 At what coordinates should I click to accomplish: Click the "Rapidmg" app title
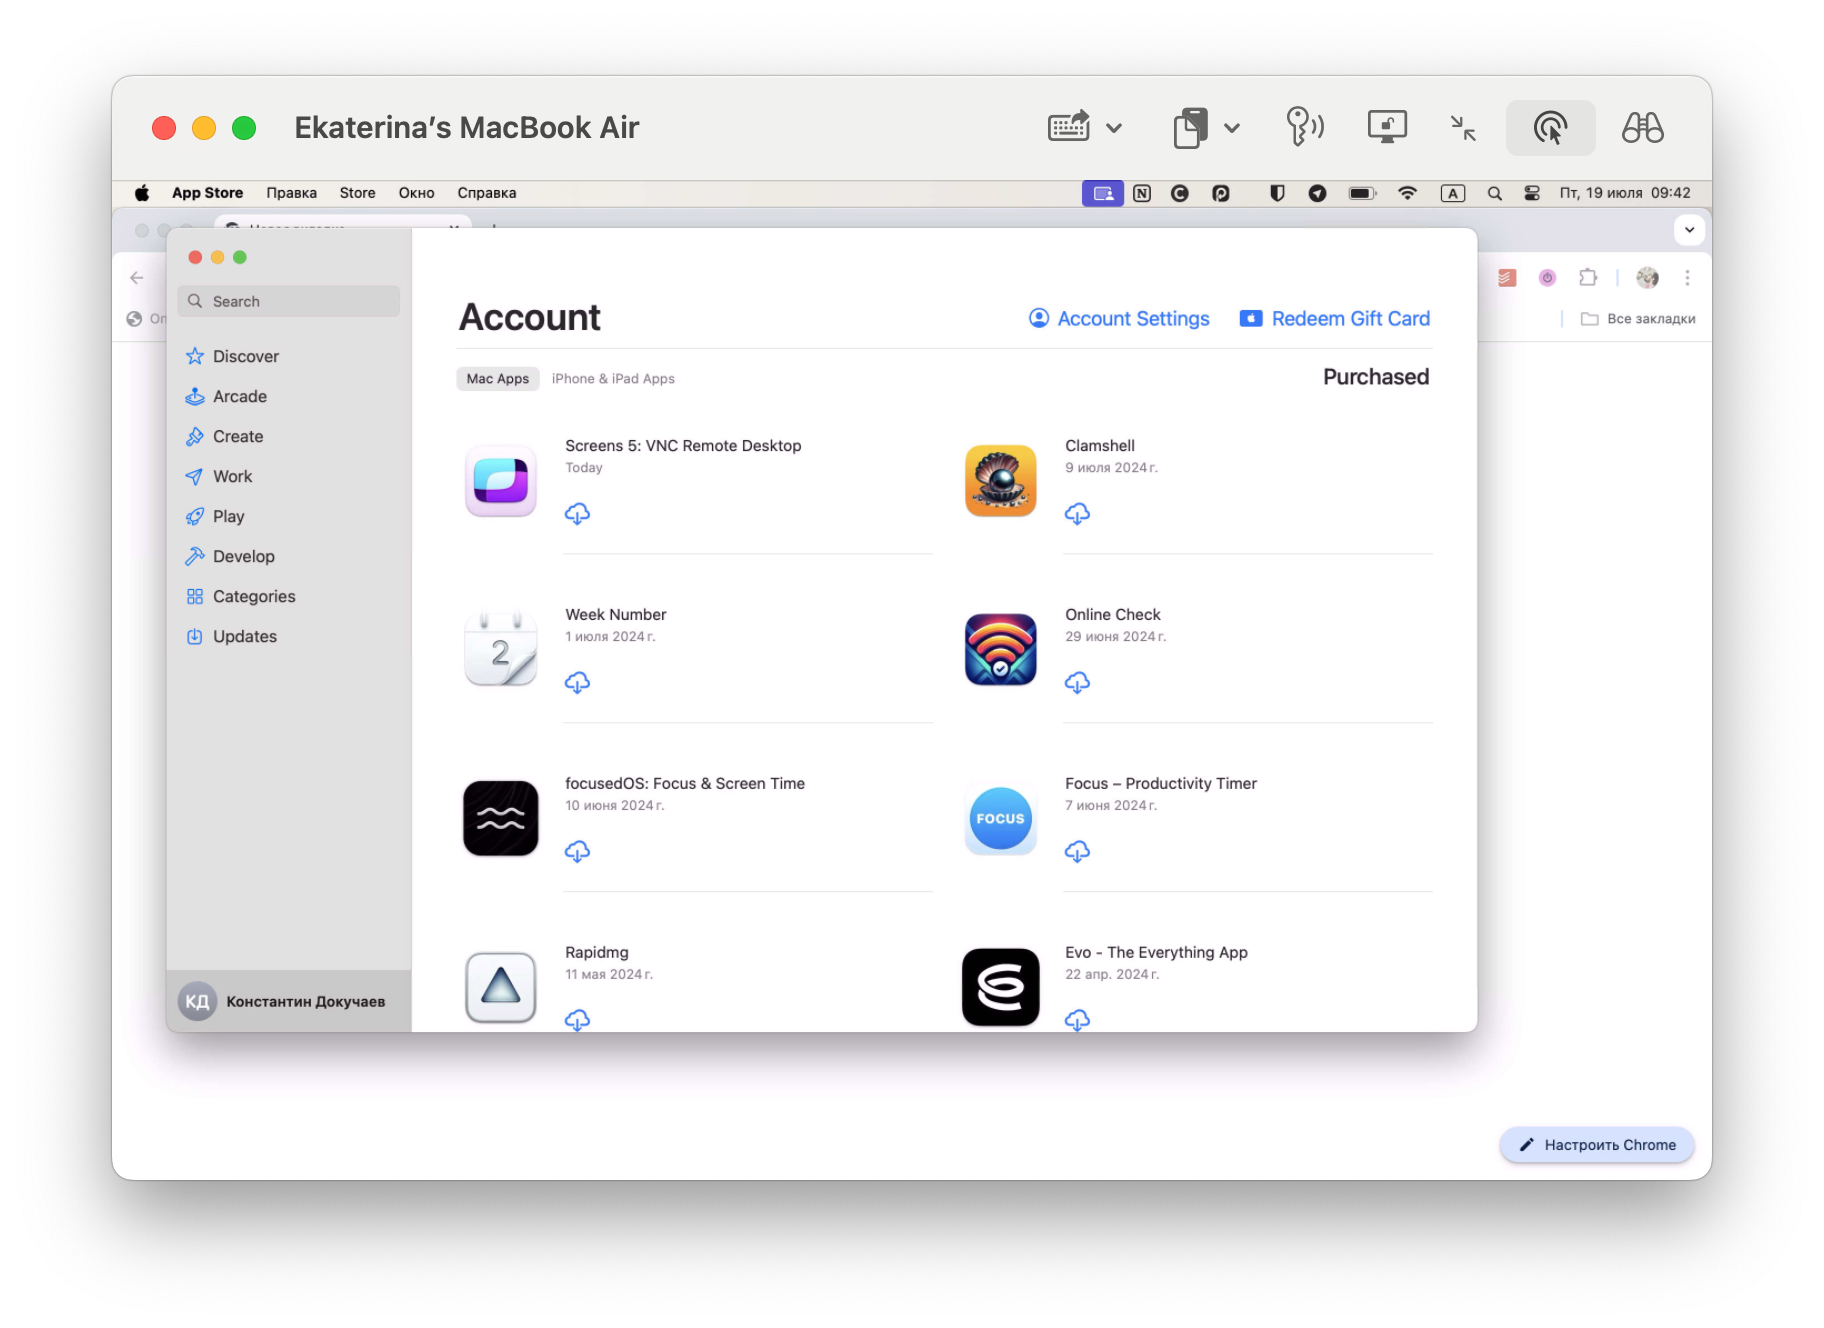coord(597,952)
